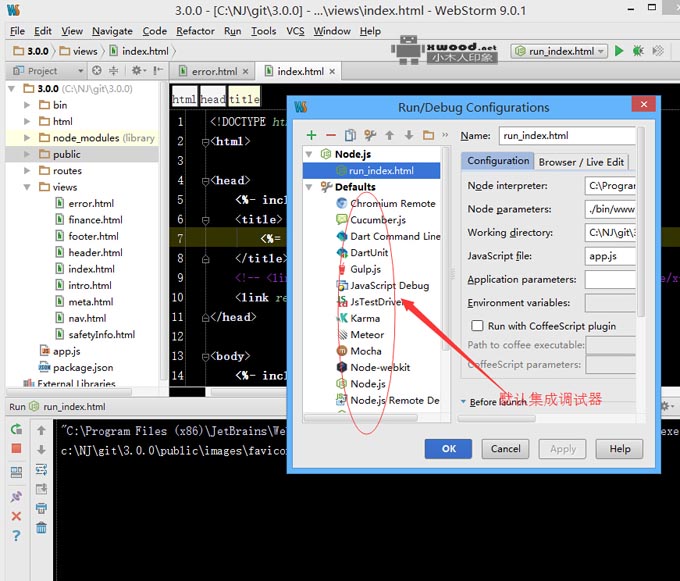Collapse Node.js group in configurations
The width and height of the screenshot is (680, 581).
click(x=309, y=154)
